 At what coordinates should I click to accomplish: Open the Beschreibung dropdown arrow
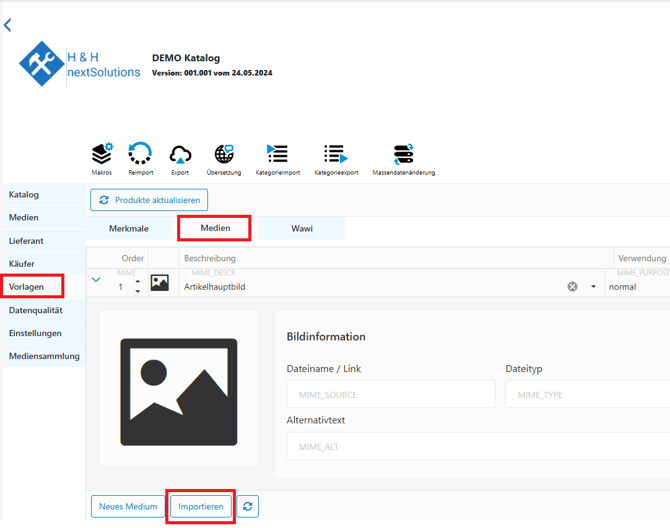pyautogui.click(x=593, y=287)
